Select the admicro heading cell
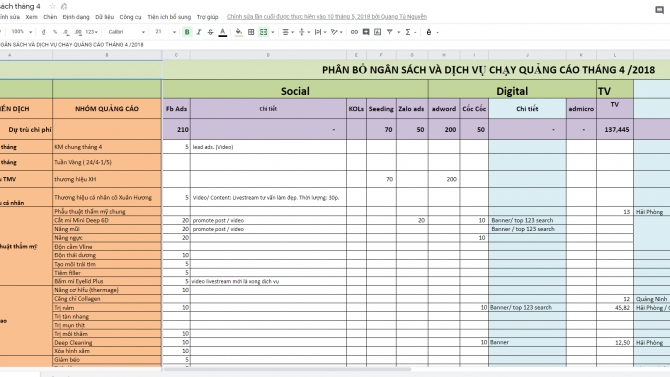Viewport: 670px width, 377px height. 582,109
